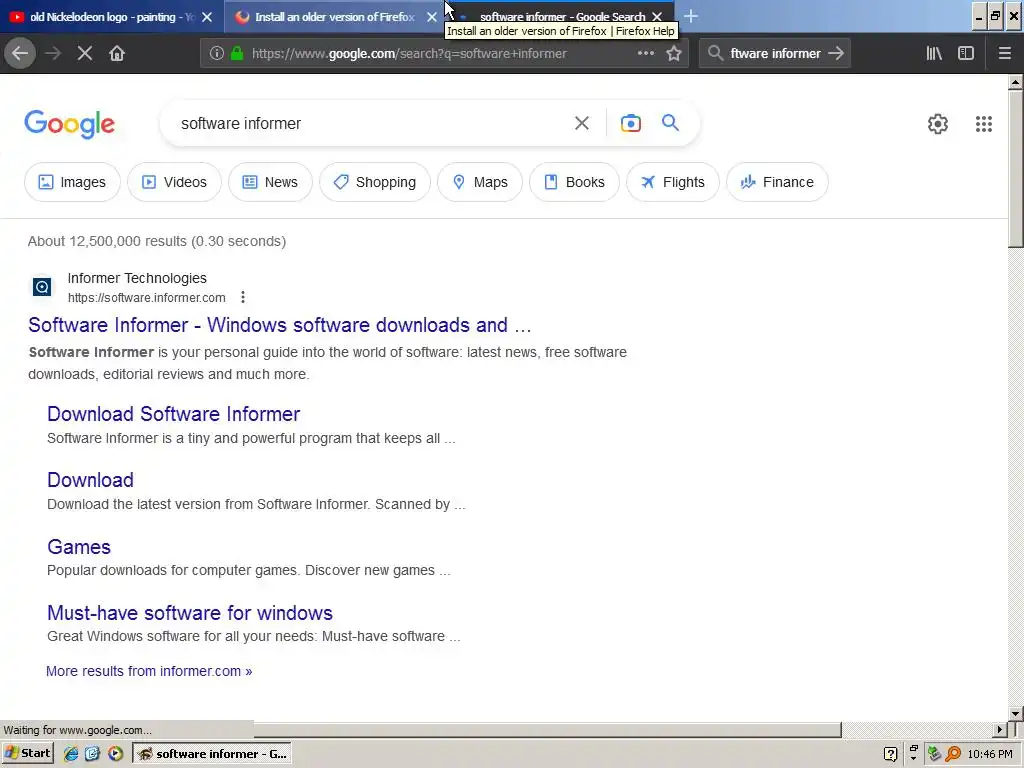Click the https://software.informer.com URL text
The width and height of the screenshot is (1024, 768).
(x=147, y=298)
